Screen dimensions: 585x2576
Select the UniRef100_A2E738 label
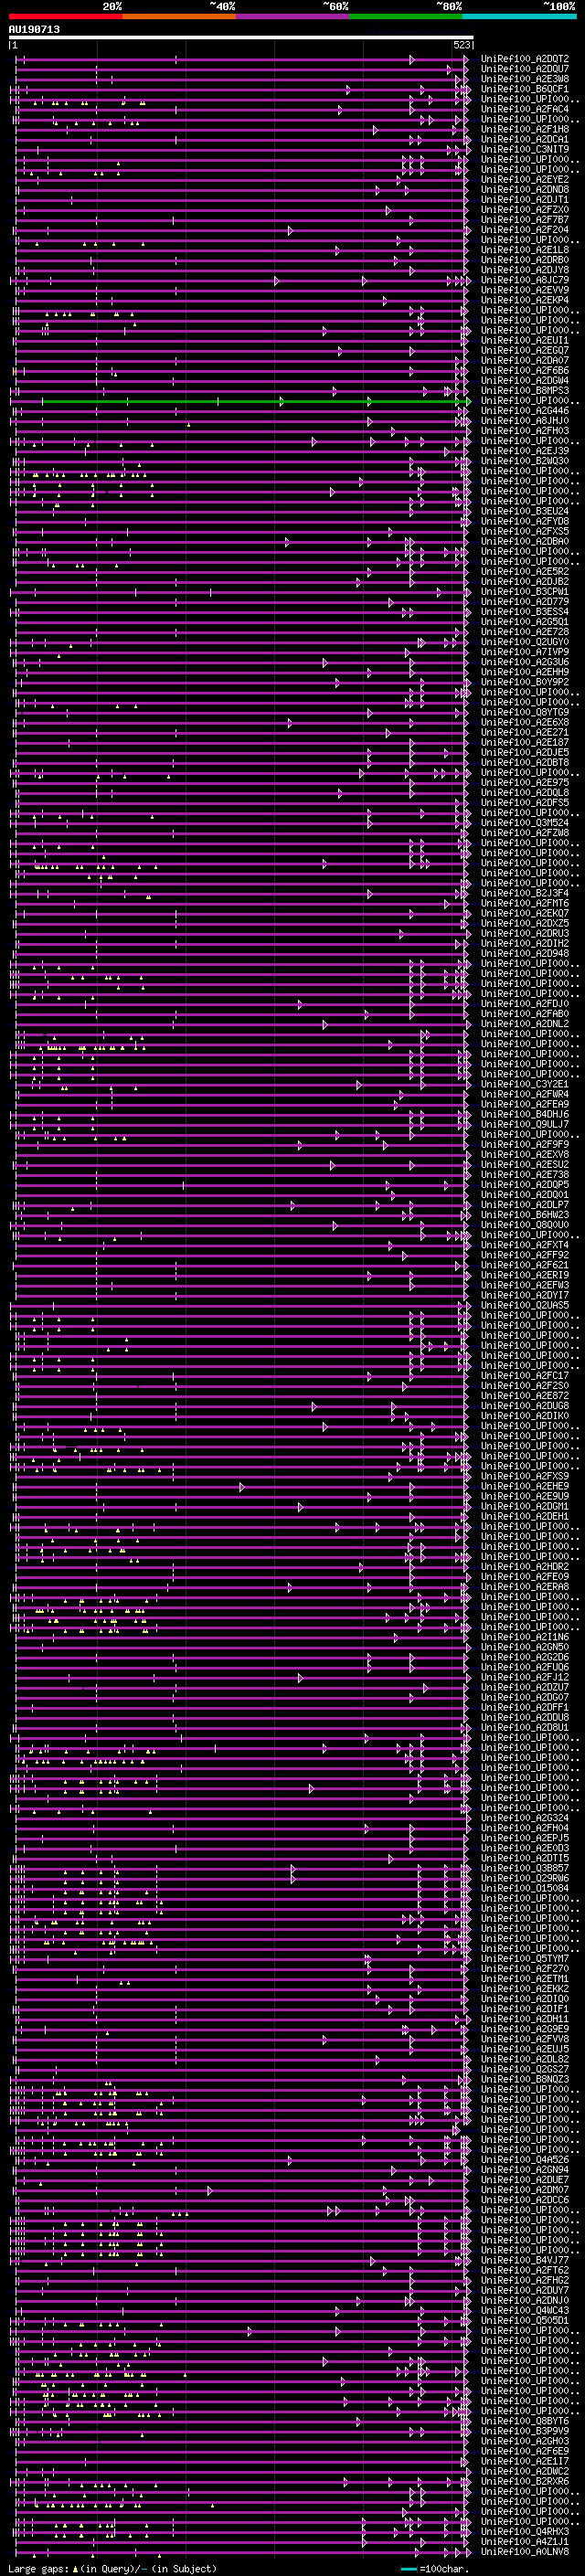tap(524, 1175)
